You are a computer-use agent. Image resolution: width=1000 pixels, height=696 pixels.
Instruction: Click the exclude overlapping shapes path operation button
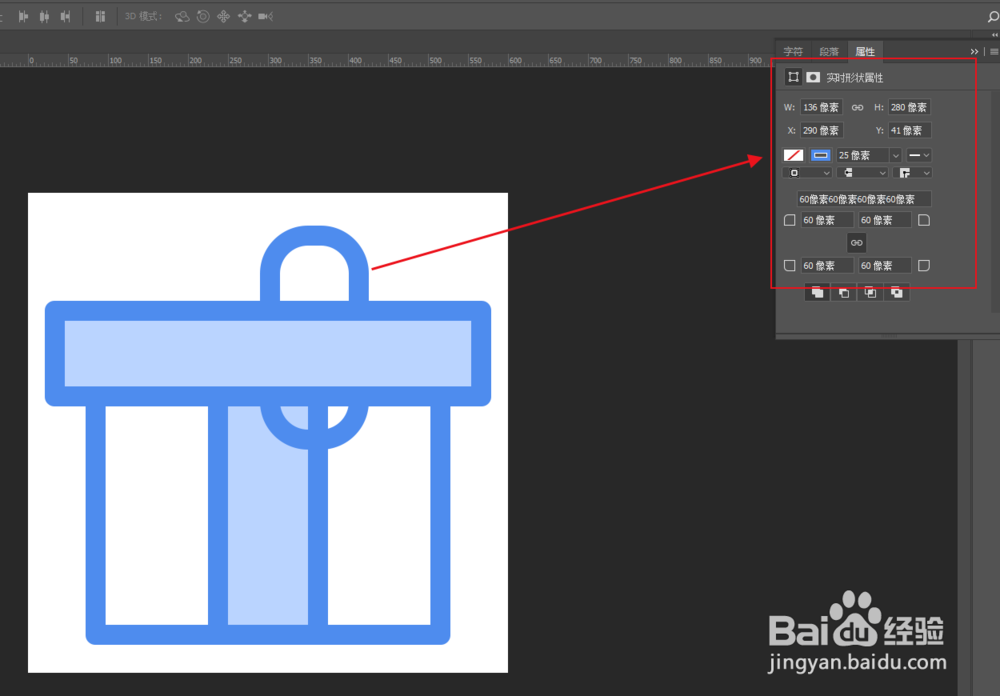point(897,293)
